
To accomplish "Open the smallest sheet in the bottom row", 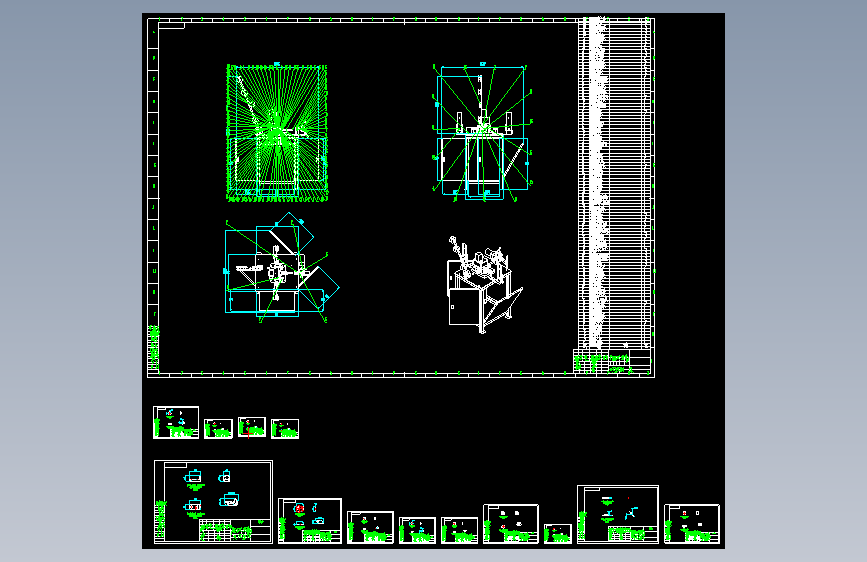I will [x=558, y=534].
